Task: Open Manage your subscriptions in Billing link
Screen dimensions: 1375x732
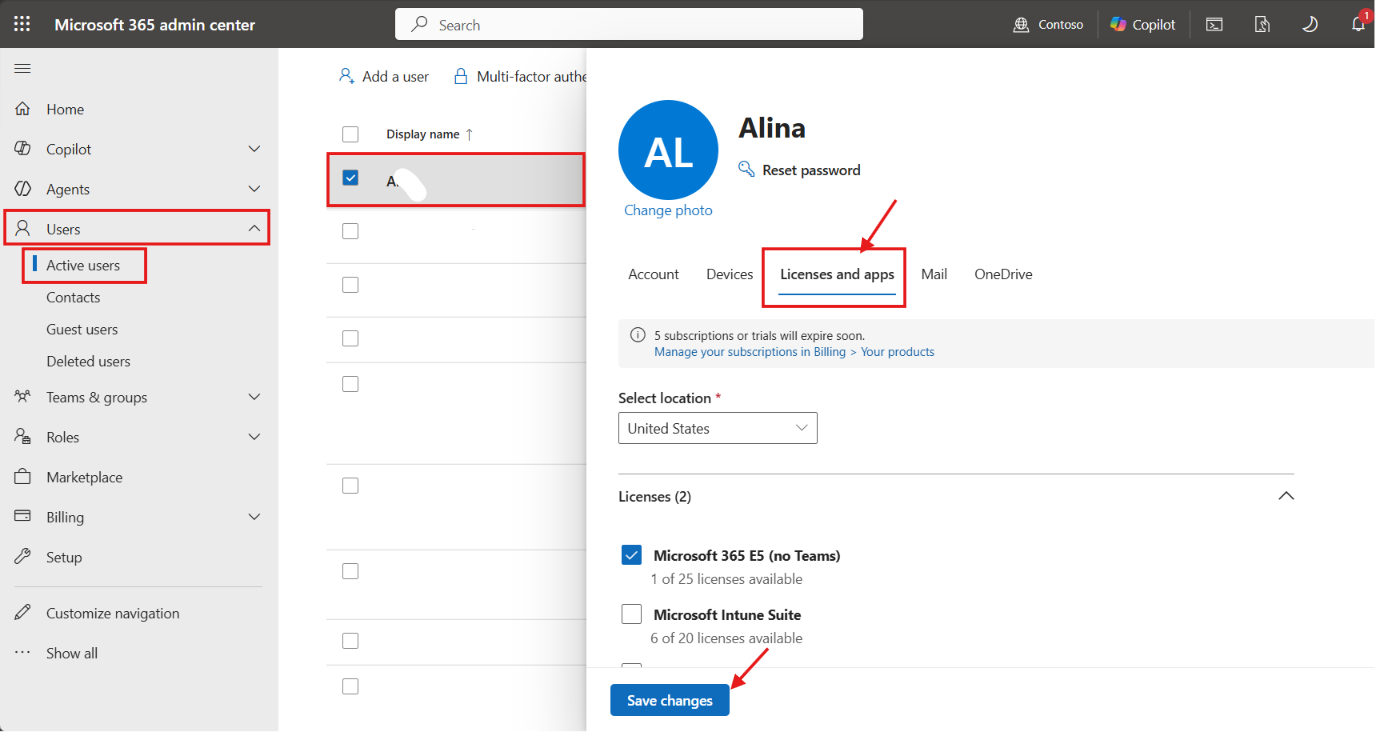Action: [794, 352]
